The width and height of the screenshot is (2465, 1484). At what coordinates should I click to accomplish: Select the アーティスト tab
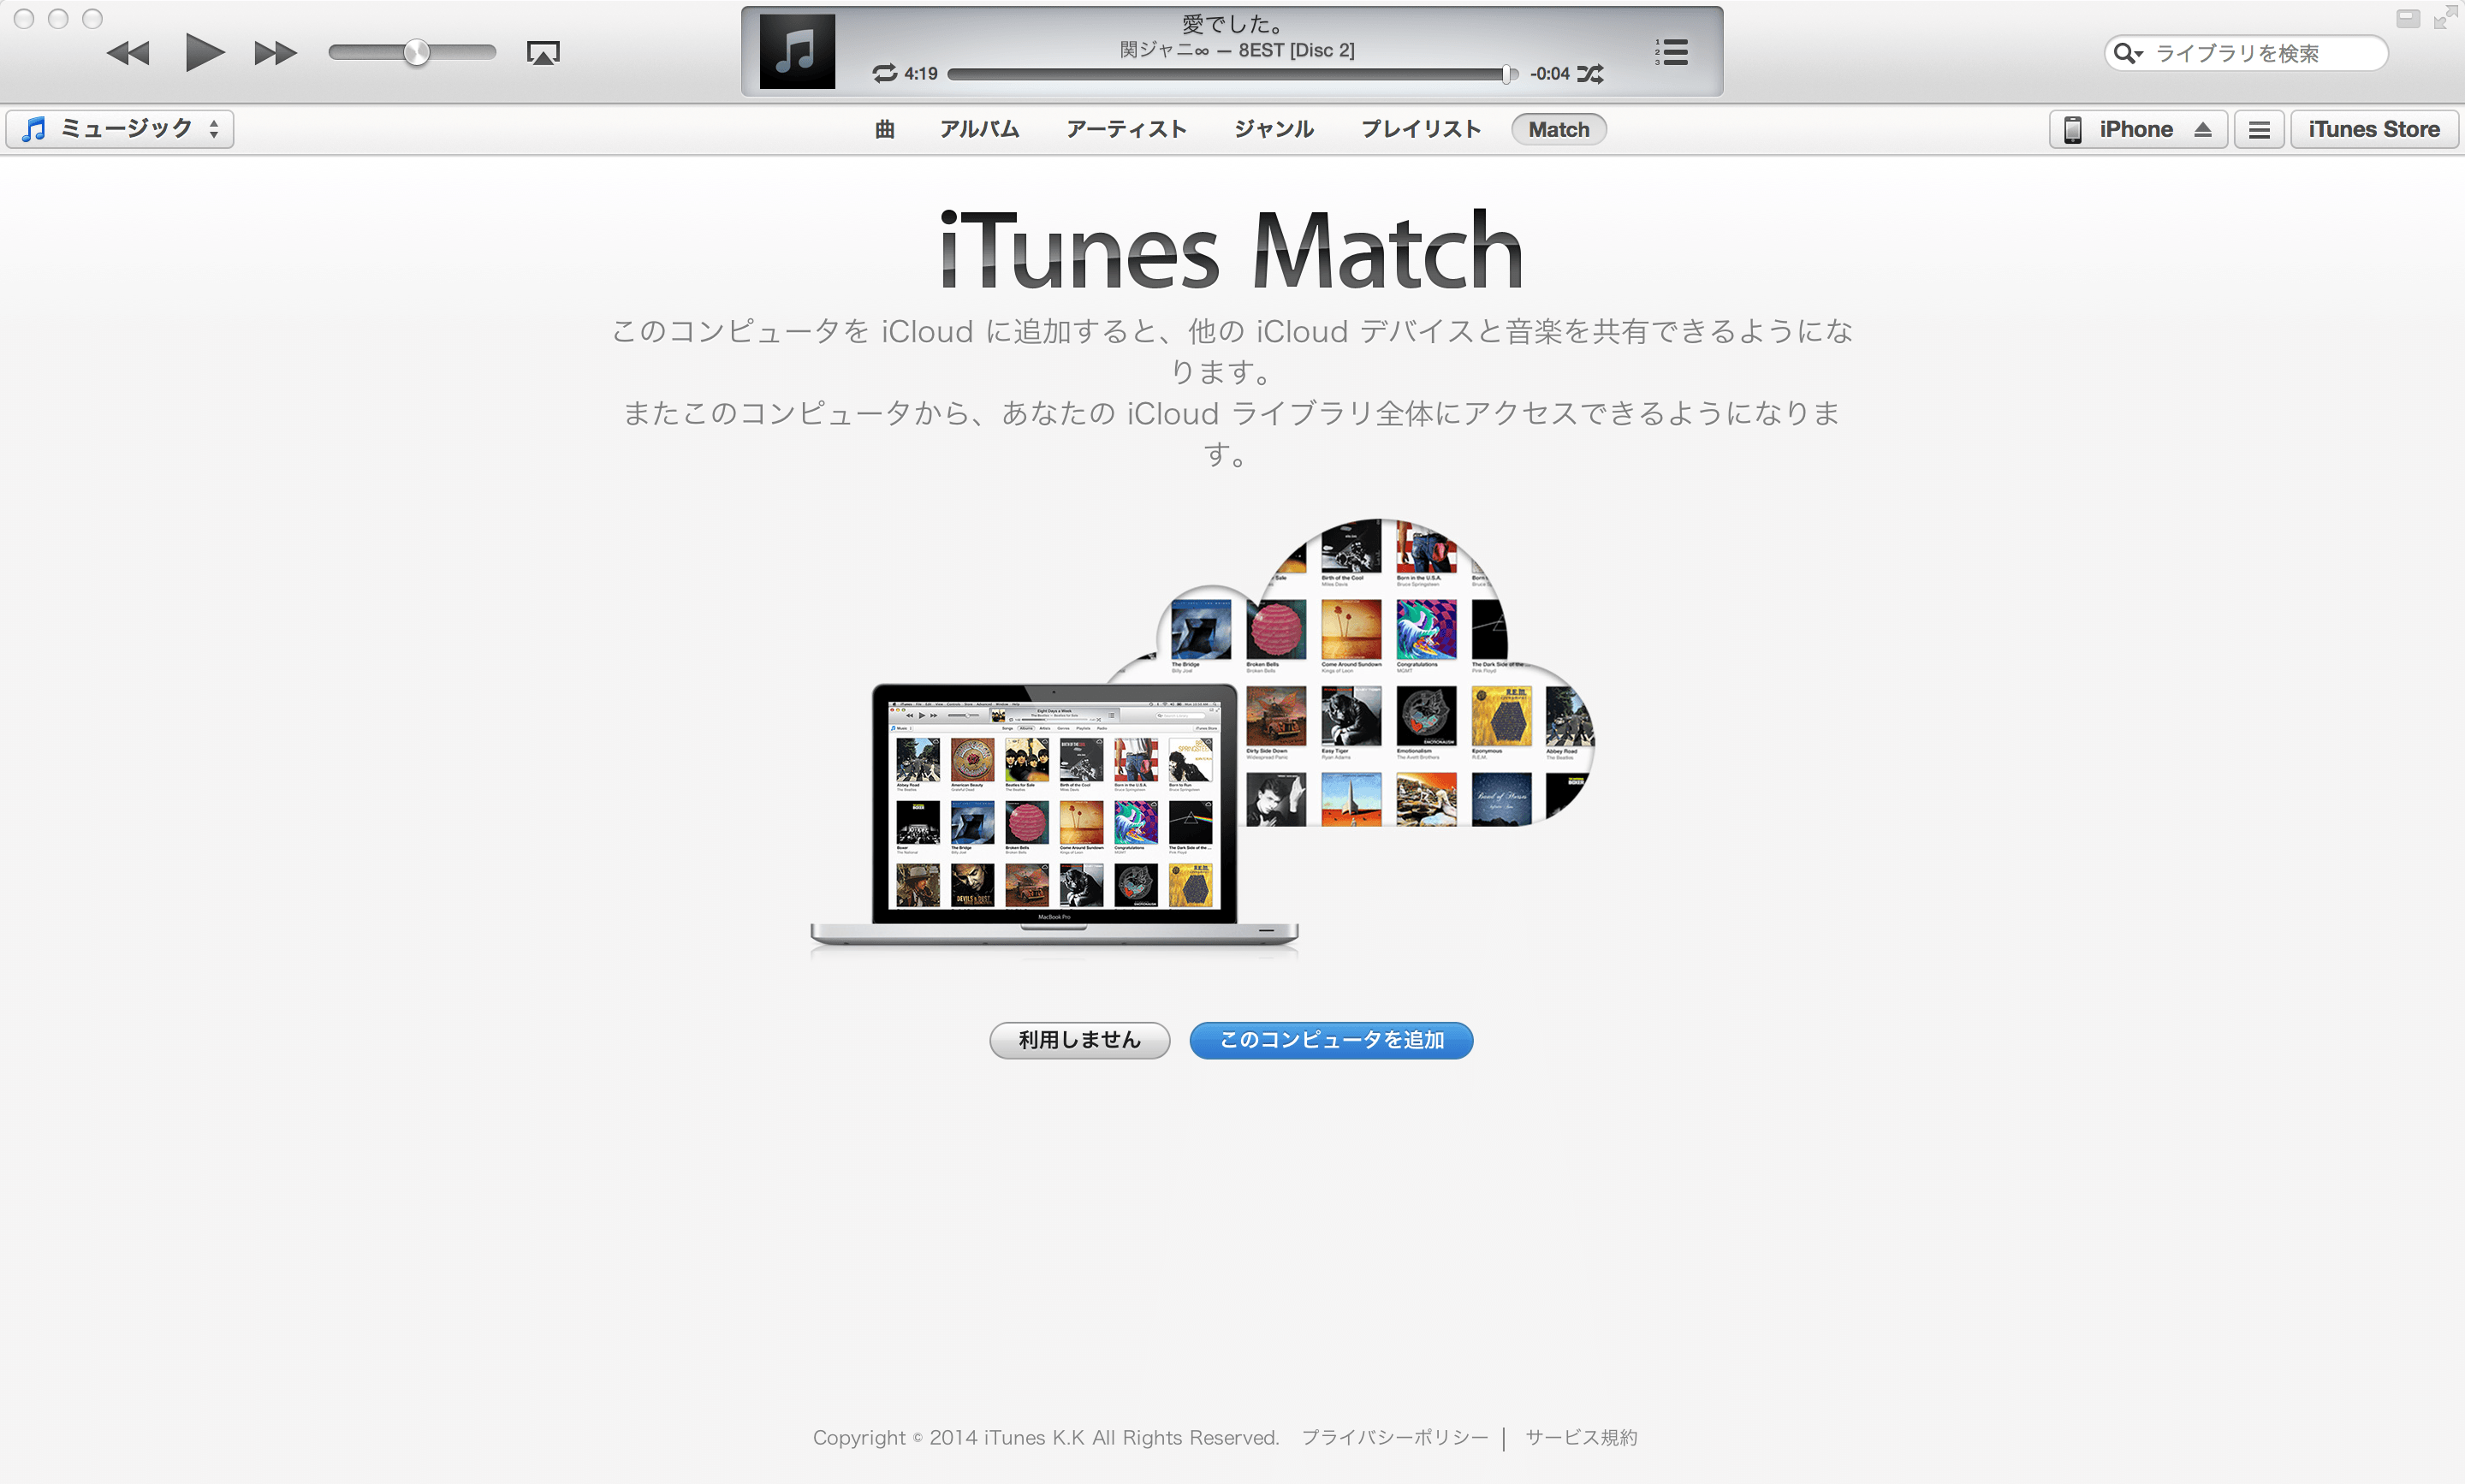[x=1127, y=127]
